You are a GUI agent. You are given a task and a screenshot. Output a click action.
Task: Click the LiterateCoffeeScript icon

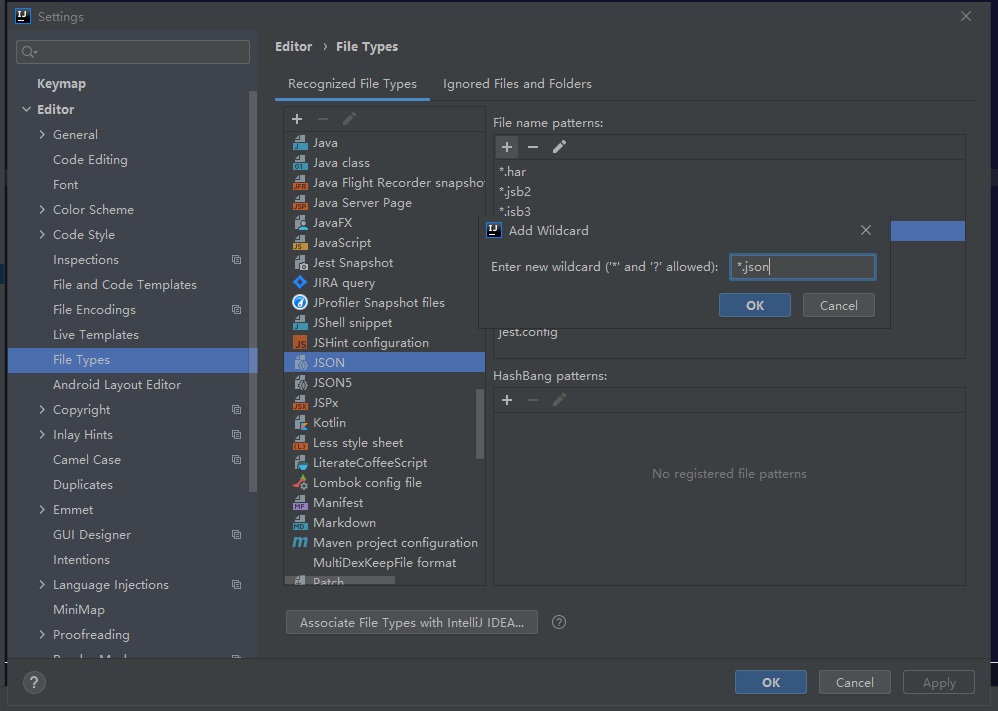(x=300, y=463)
